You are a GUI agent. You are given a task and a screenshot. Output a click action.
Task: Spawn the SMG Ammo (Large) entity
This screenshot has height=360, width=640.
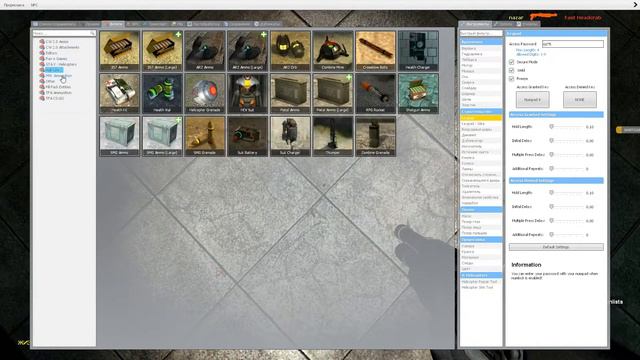pyautogui.click(x=162, y=136)
